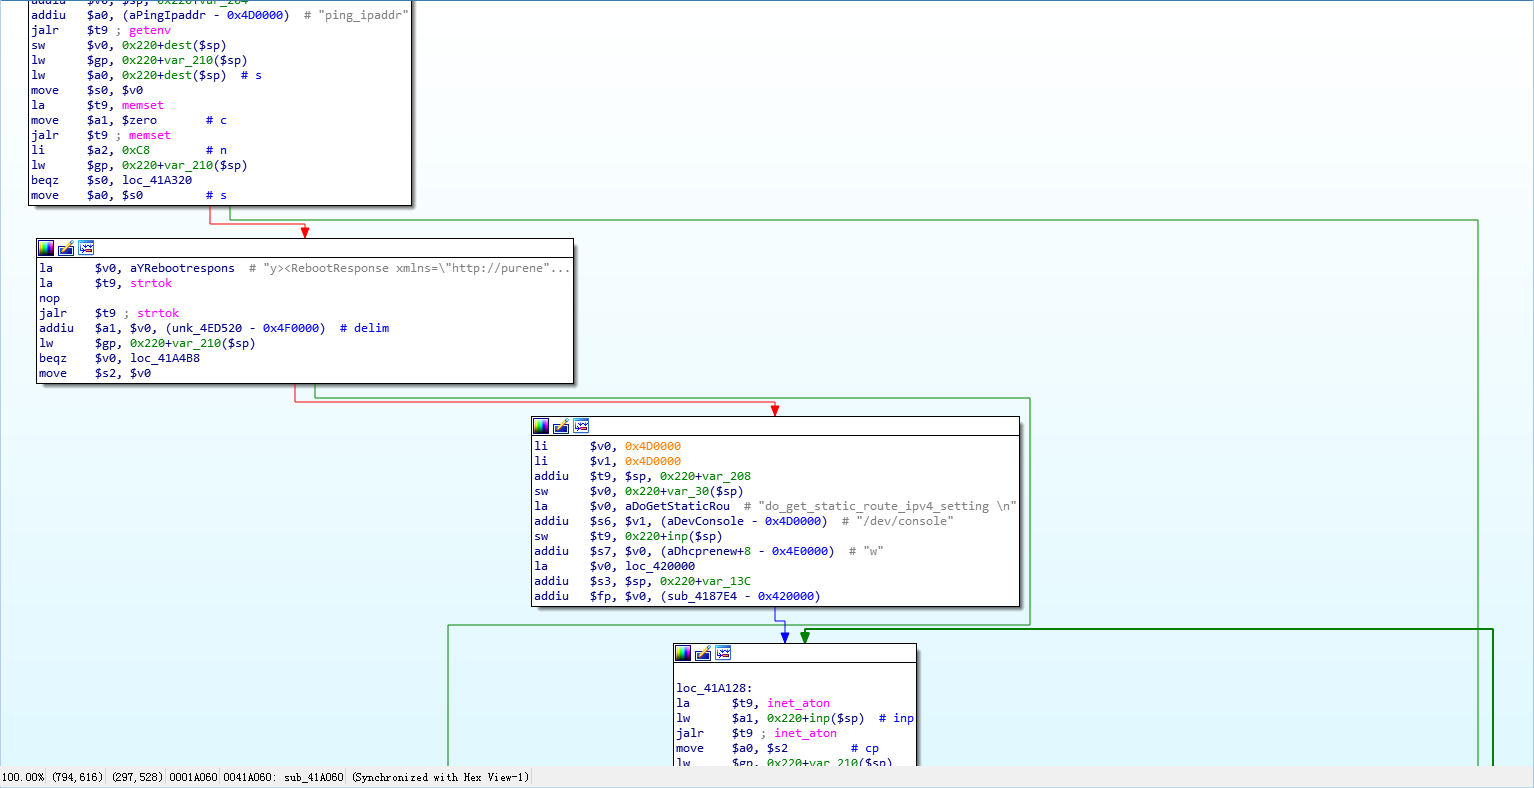Click the aPingIpaddr reference

click(x=165, y=15)
